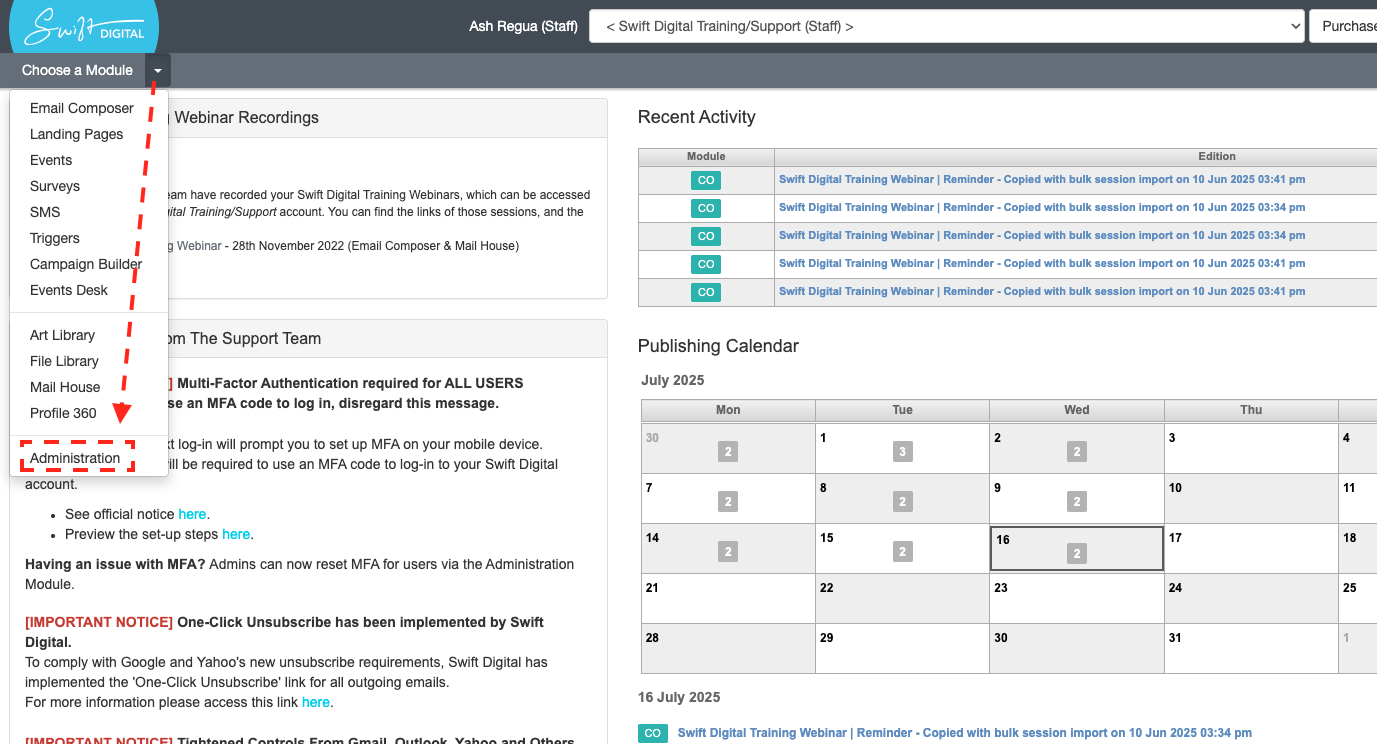Open the event badge on July 15
This screenshot has height=744, width=1377.
click(903, 552)
